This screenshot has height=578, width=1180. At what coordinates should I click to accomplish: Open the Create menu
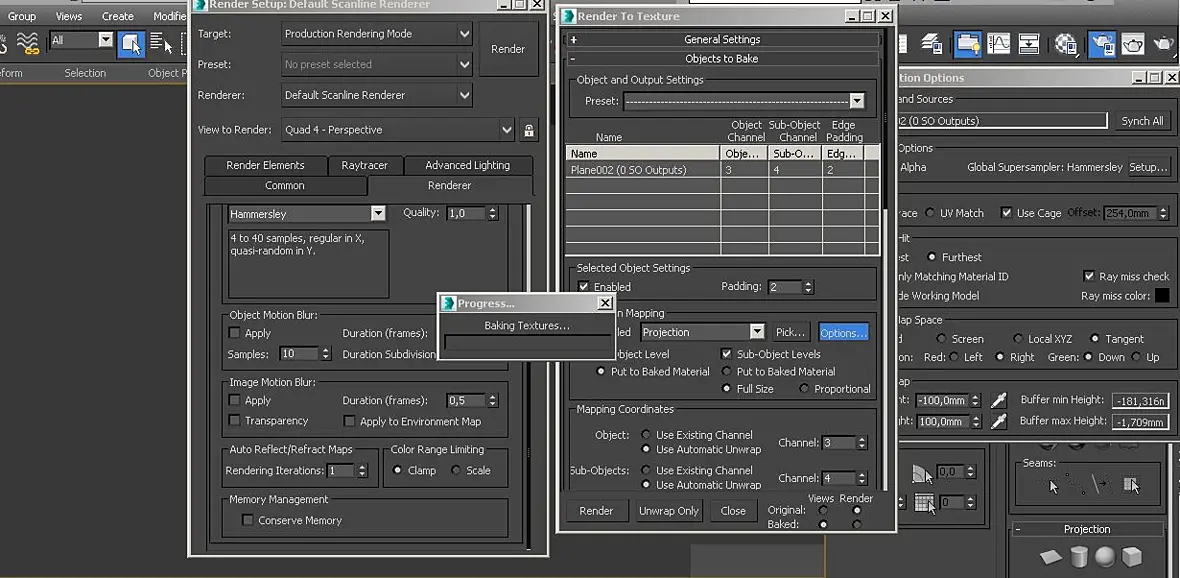click(x=117, y=16)
